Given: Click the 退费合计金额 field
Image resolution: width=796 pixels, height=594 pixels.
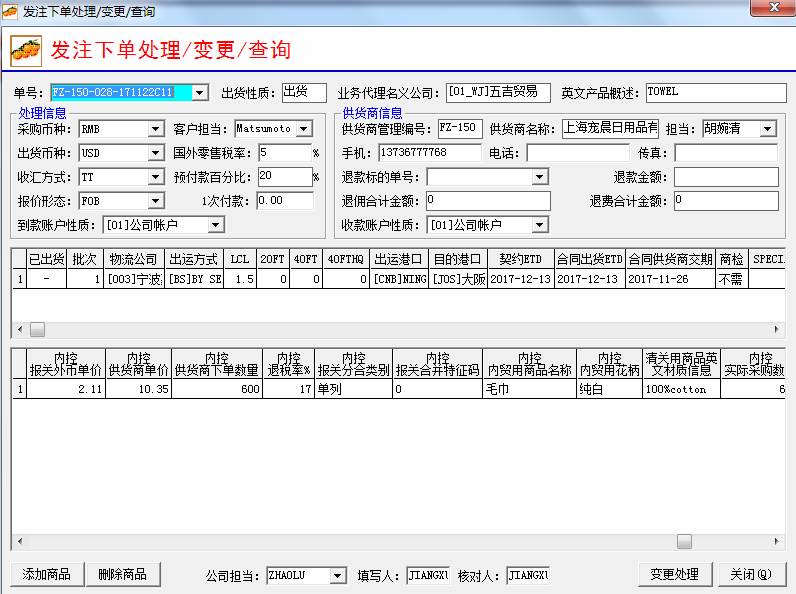Looking at the screenshot, I should [x=726, y=201].
